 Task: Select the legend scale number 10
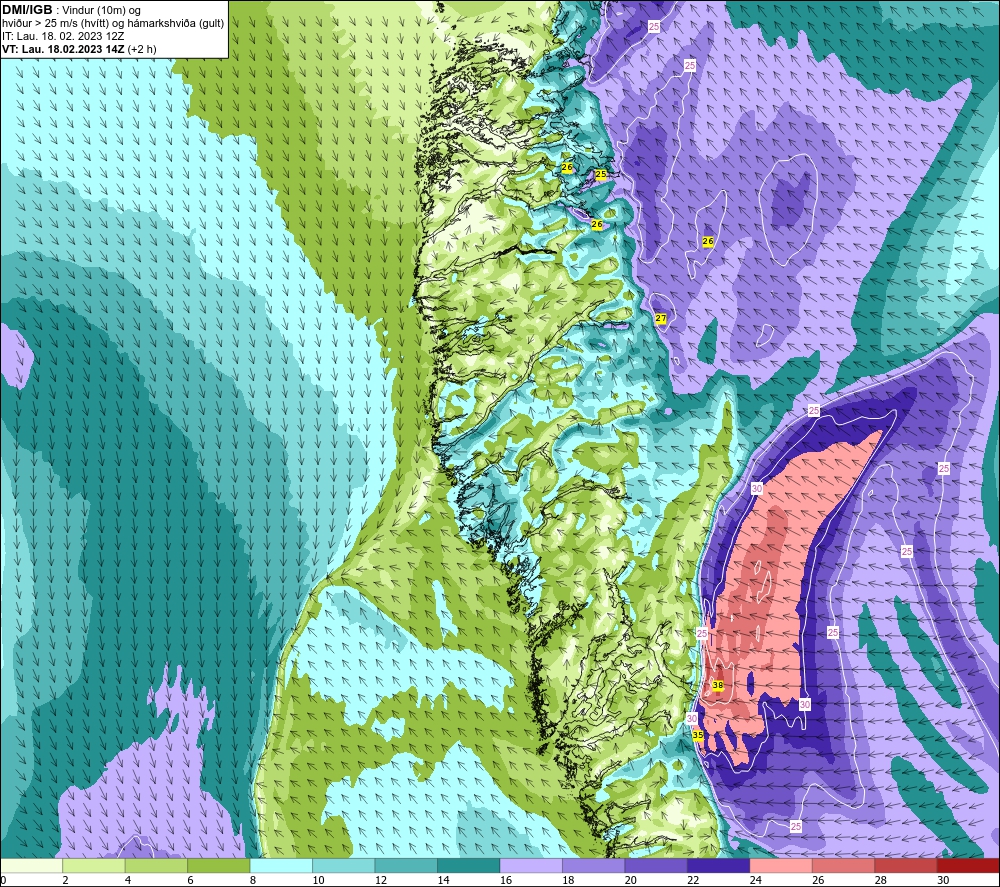(318, 880)
